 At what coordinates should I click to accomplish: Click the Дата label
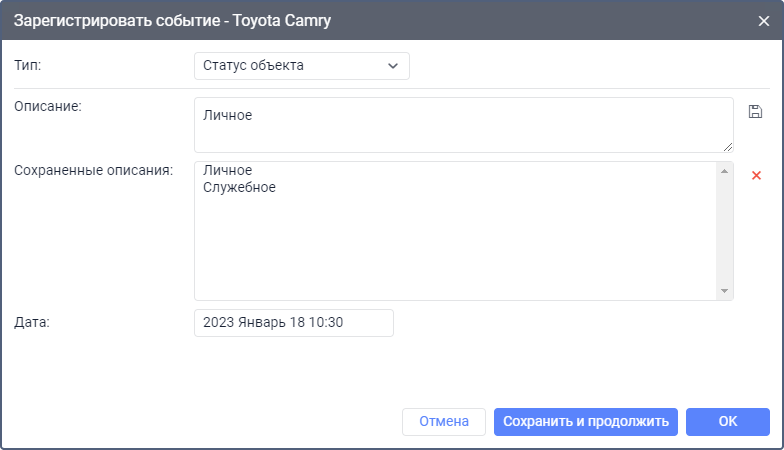pyautogui.click(x=32, y=322)
